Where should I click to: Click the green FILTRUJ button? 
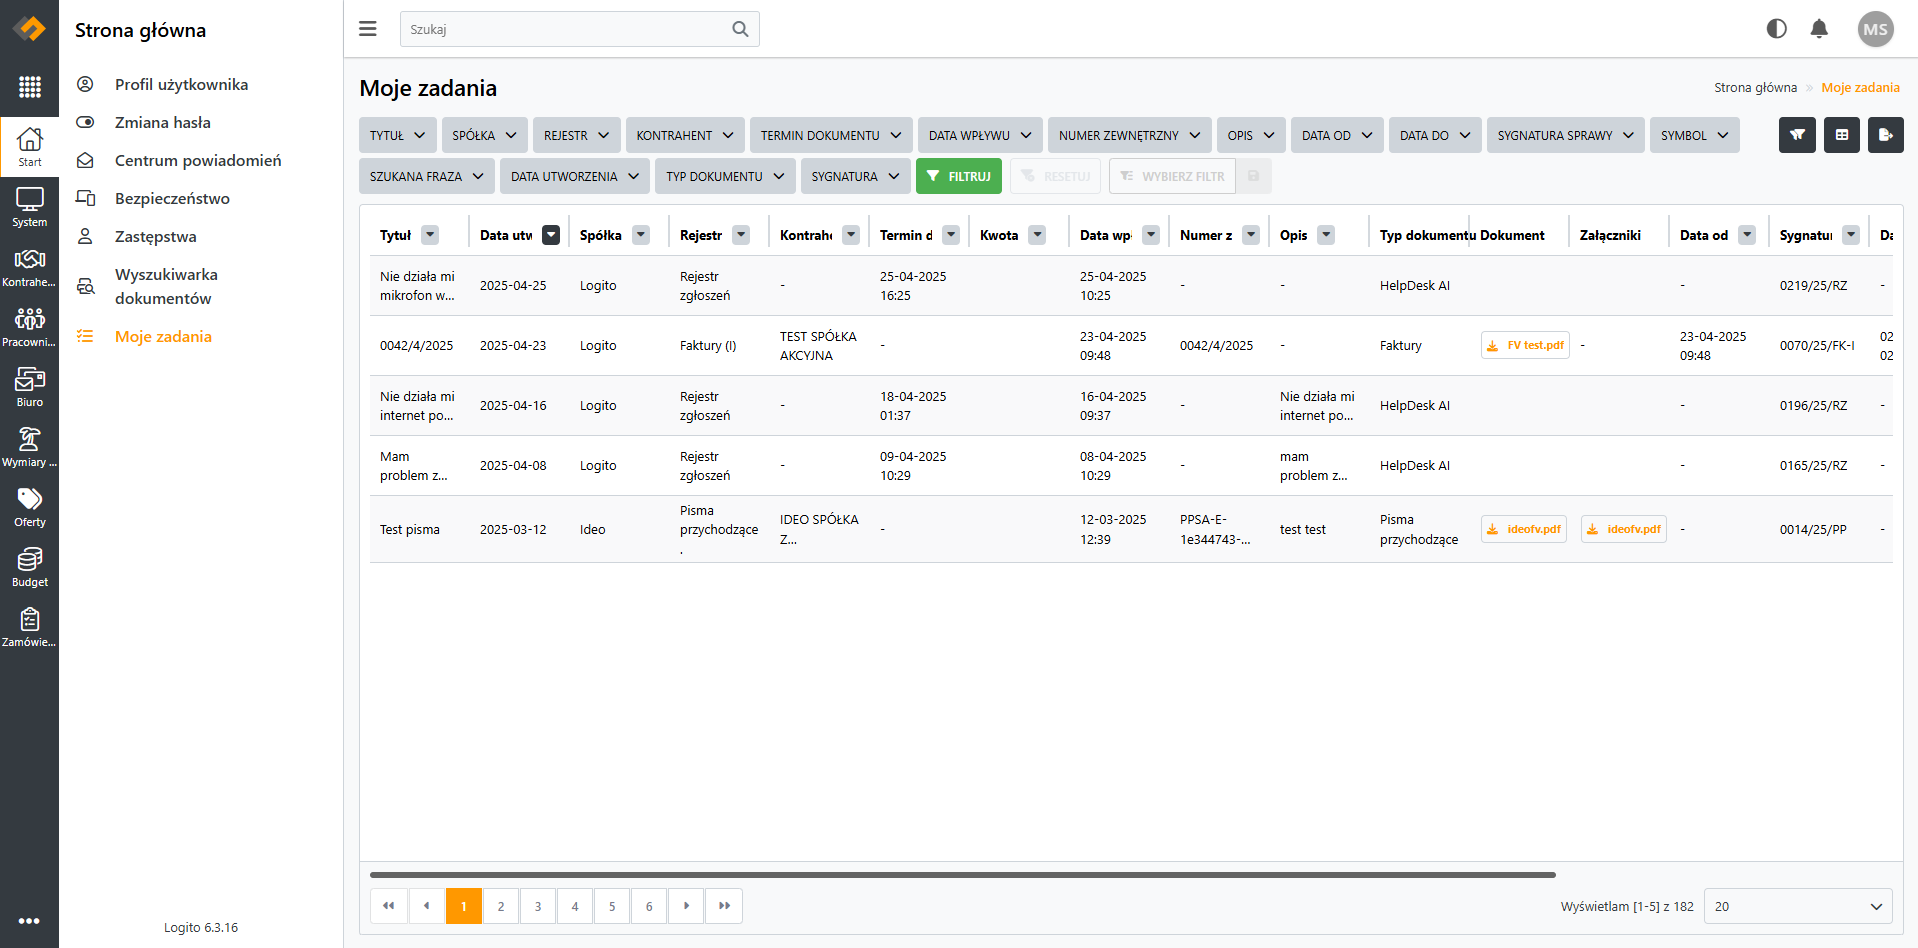pyautogui.click(x=959, y=176)
